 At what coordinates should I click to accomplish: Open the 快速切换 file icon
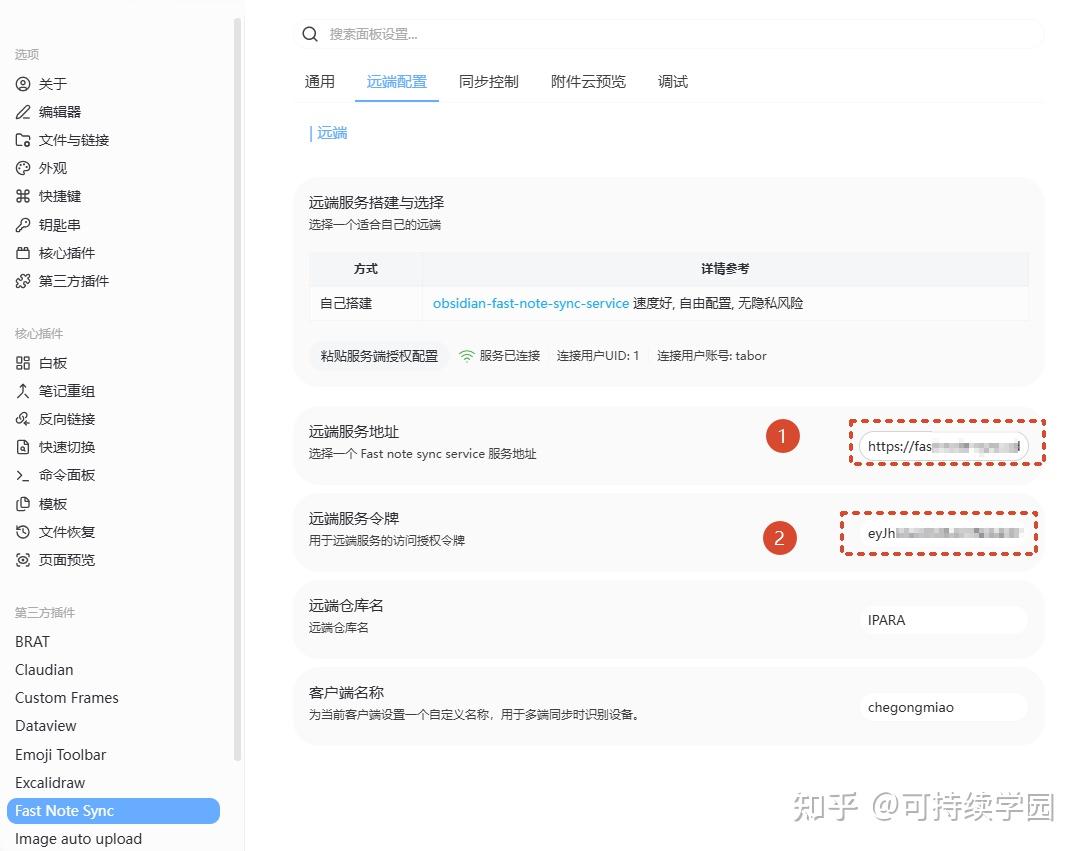click(x=23, y=447)
